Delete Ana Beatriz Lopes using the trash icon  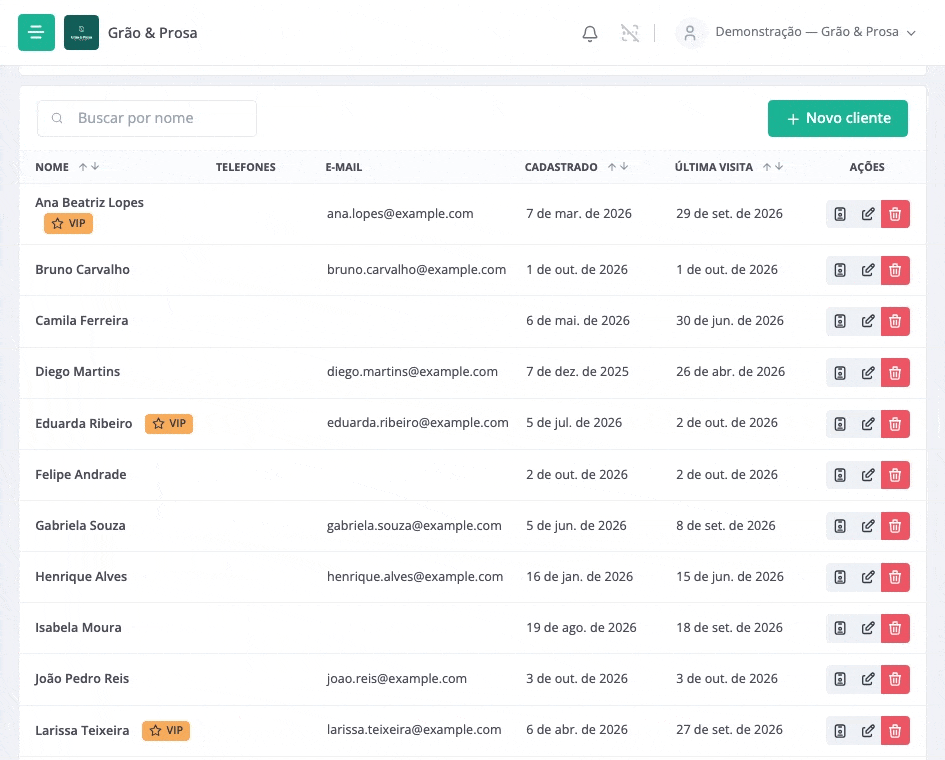pos(895,214)
